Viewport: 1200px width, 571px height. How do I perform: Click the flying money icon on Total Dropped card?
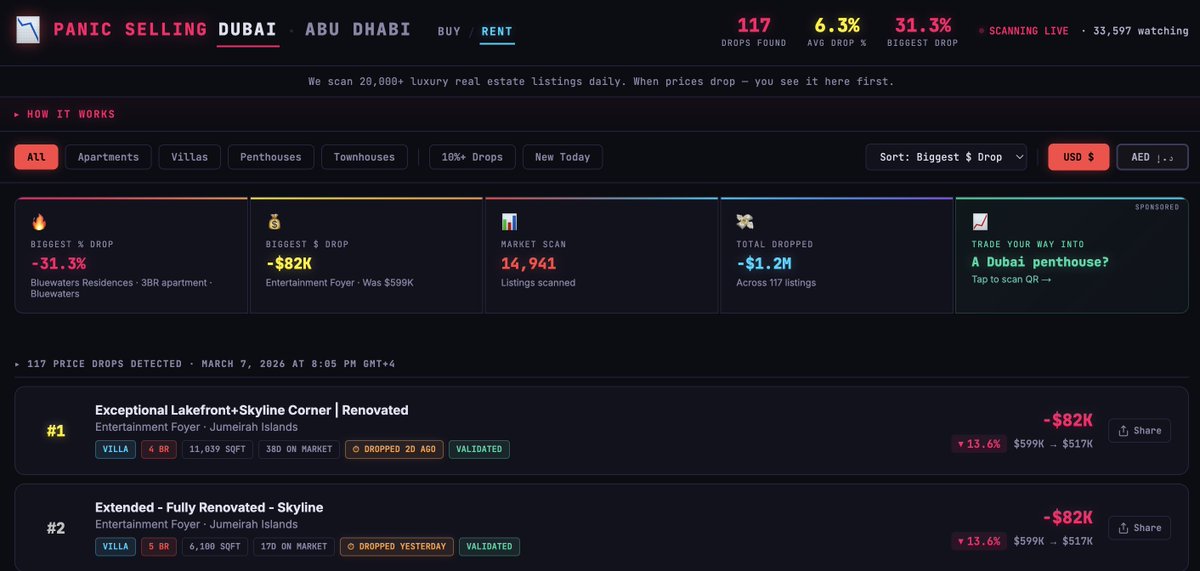tap(744, 222)
